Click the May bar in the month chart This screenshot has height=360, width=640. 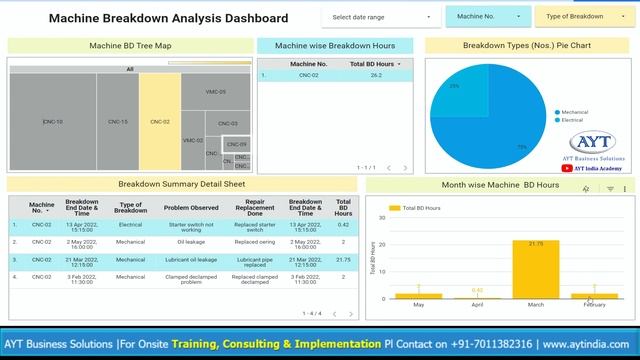click(x=419, y=296)
